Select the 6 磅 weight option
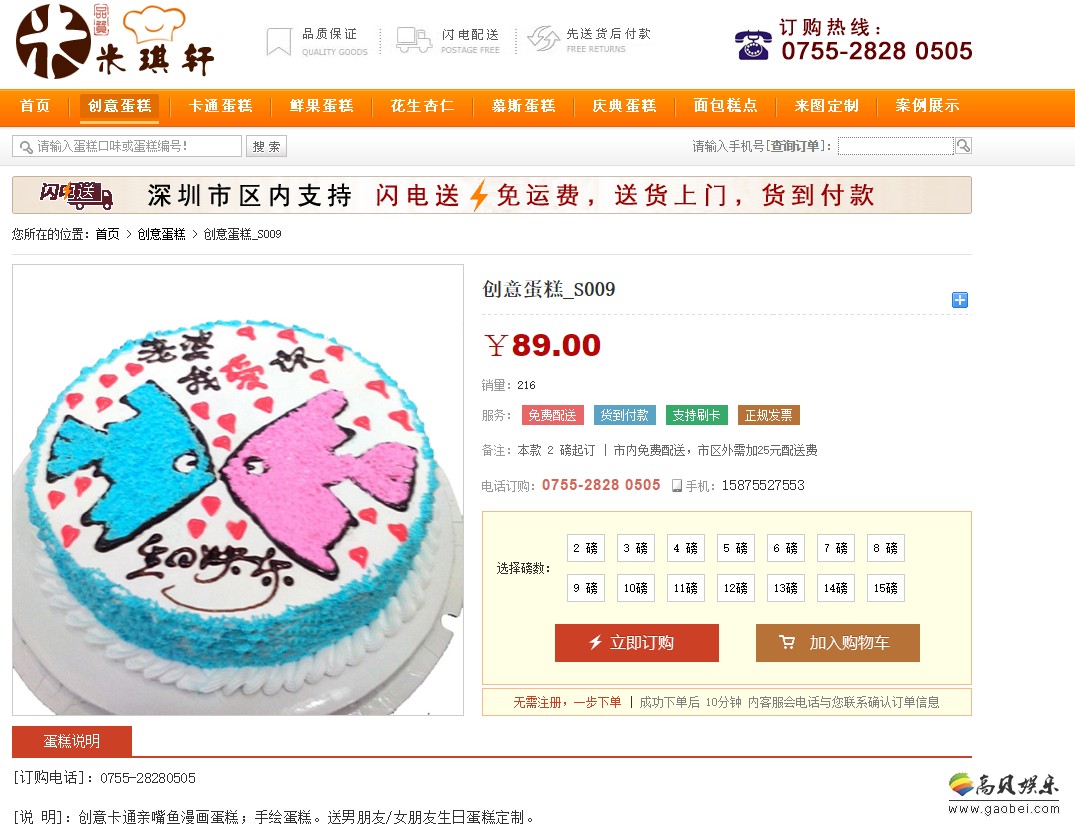The width and height of the screenshot is (1075, 832). coord(786,548)
